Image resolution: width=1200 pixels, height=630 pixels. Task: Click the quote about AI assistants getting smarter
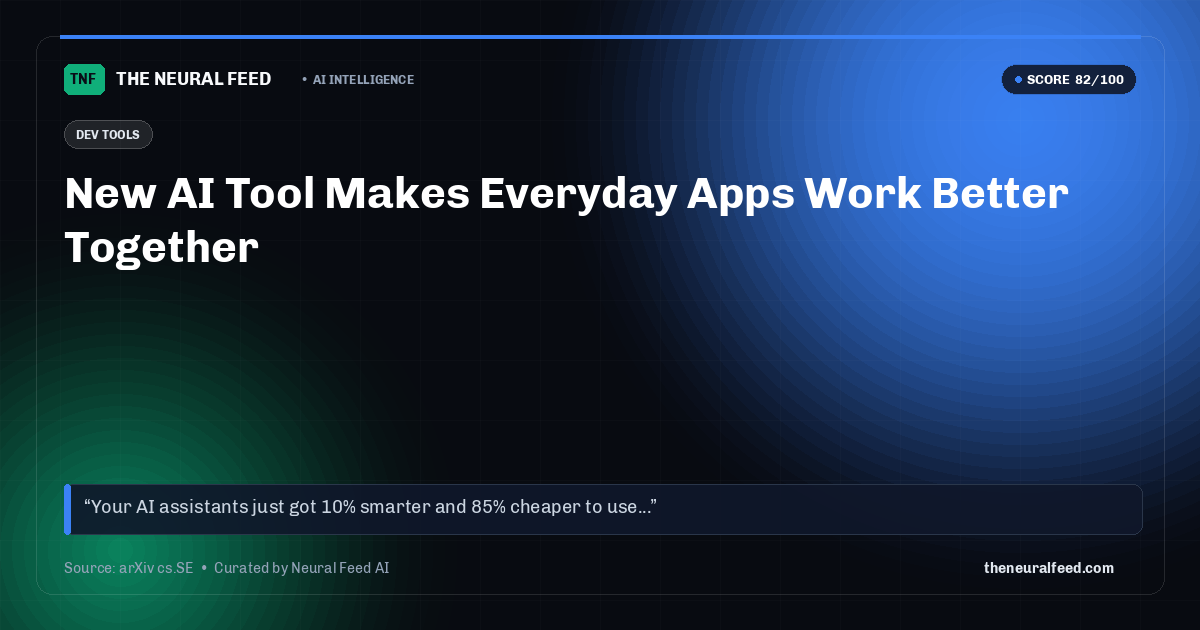coord(603,509)
